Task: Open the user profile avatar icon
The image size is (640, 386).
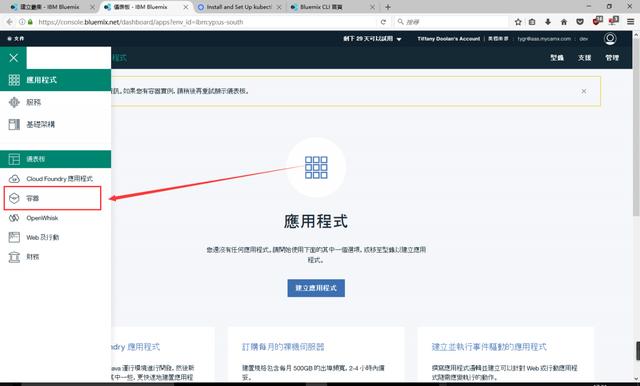Action: point(610,39)
